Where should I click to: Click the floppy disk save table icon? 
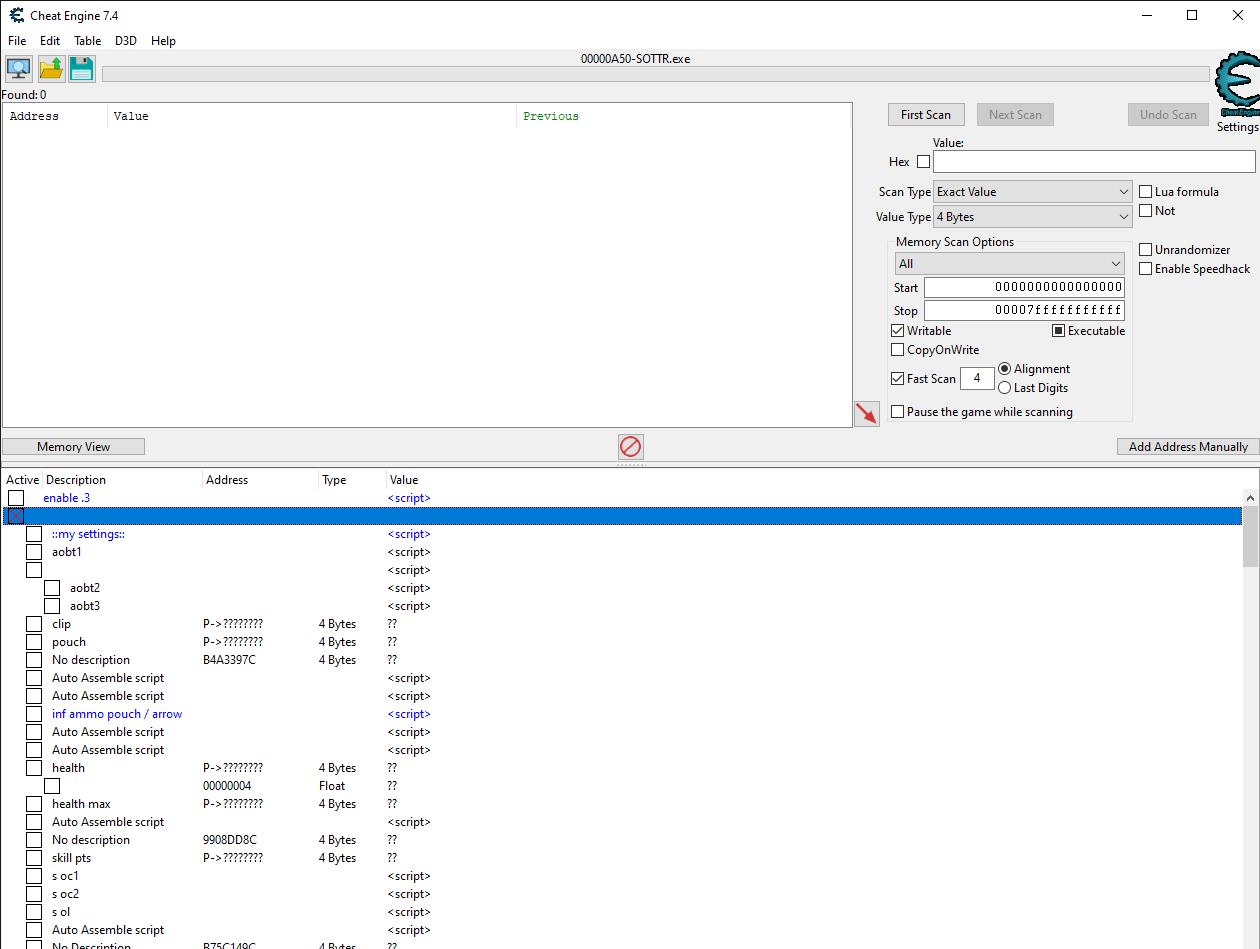82,69
